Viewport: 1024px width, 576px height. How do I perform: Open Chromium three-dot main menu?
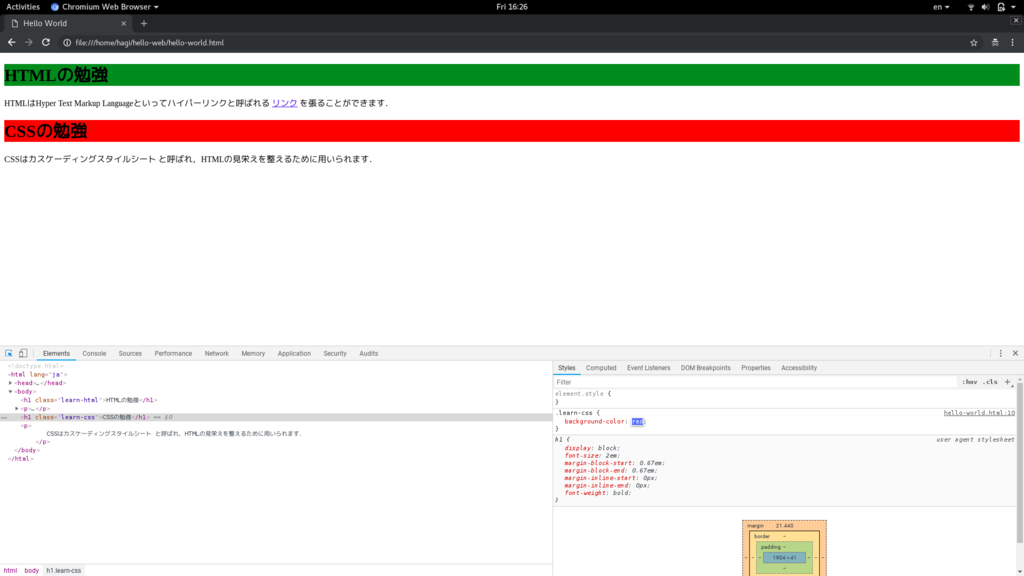pyautogui.click(x=1013, y=42)
